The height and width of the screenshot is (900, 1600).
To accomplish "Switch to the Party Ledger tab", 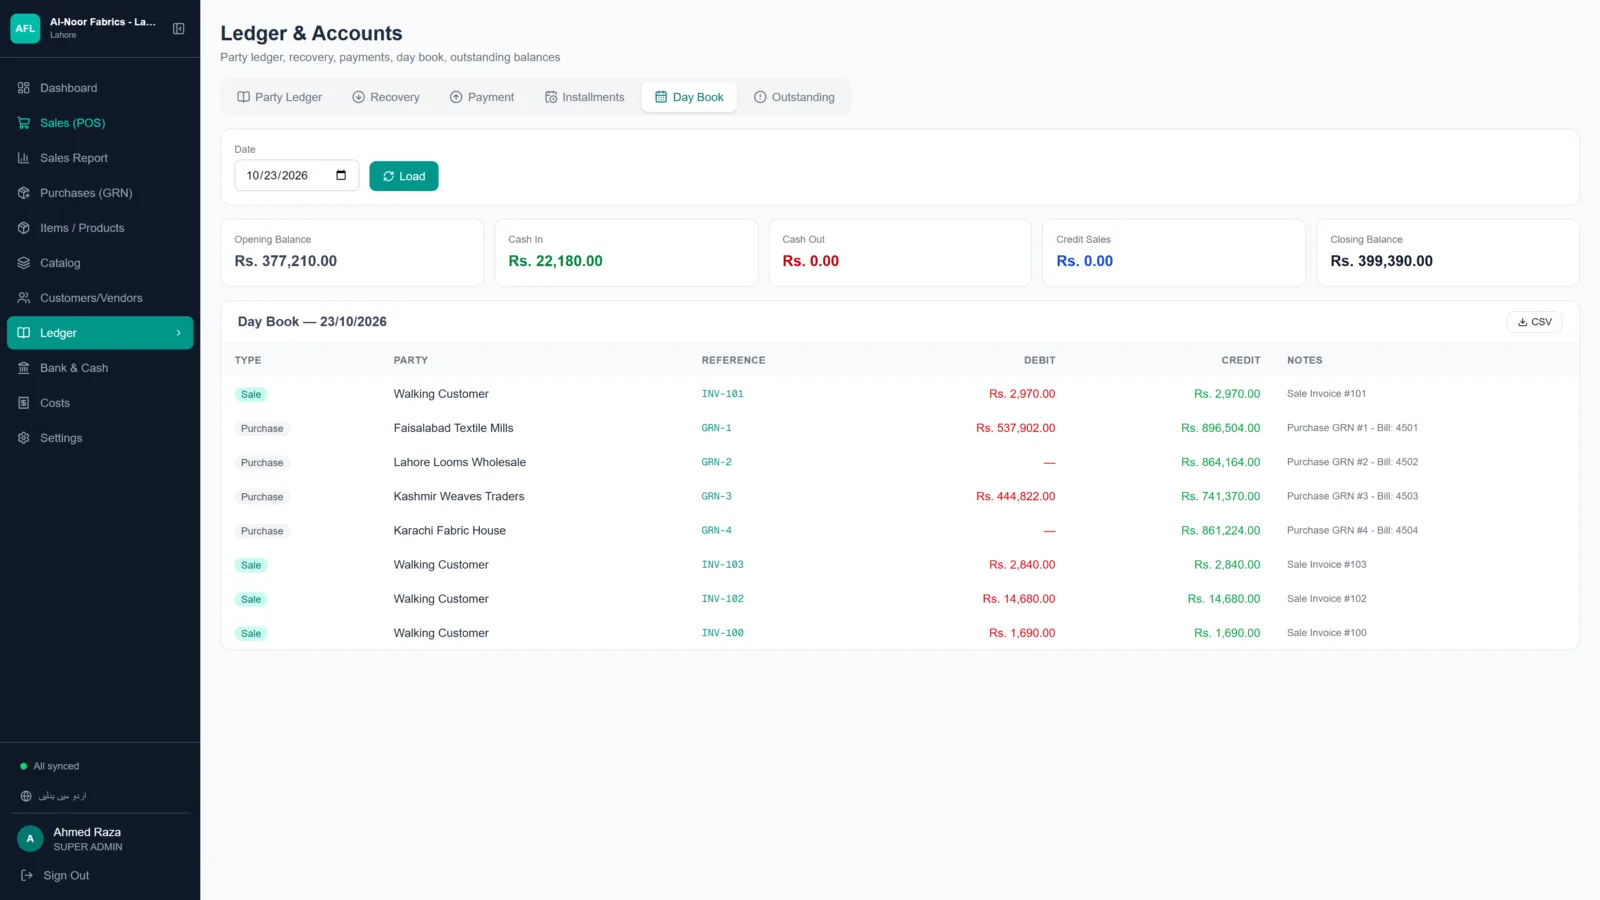I will point(279,97).
